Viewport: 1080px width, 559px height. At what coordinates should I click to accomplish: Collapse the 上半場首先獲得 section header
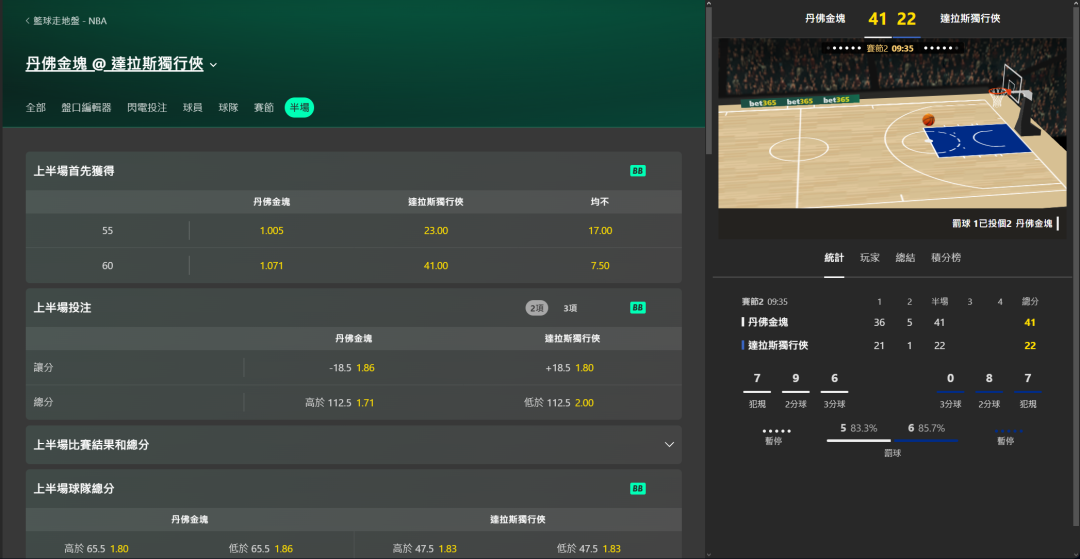(353, 171)
